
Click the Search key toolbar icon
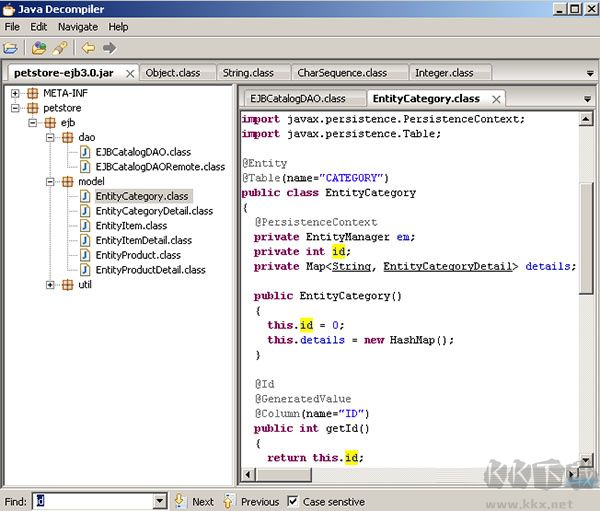click(60, 48)
